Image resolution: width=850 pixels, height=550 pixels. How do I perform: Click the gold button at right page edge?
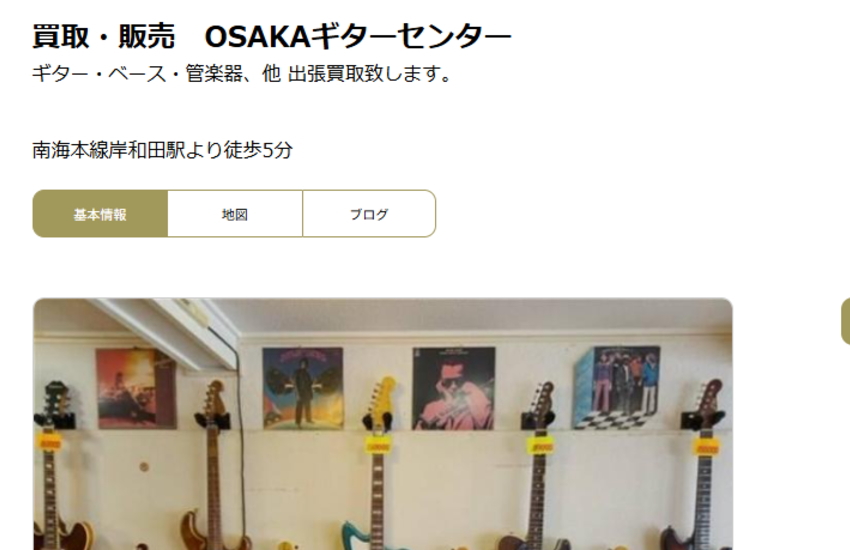click(845, 321)
